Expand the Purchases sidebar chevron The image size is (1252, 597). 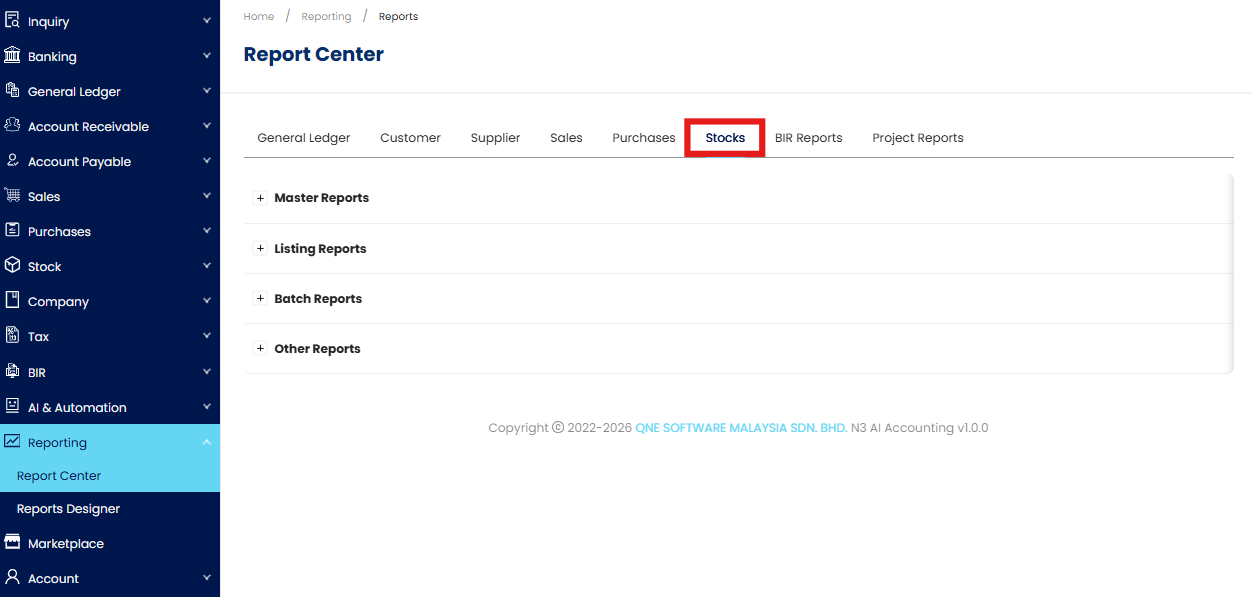206,231
